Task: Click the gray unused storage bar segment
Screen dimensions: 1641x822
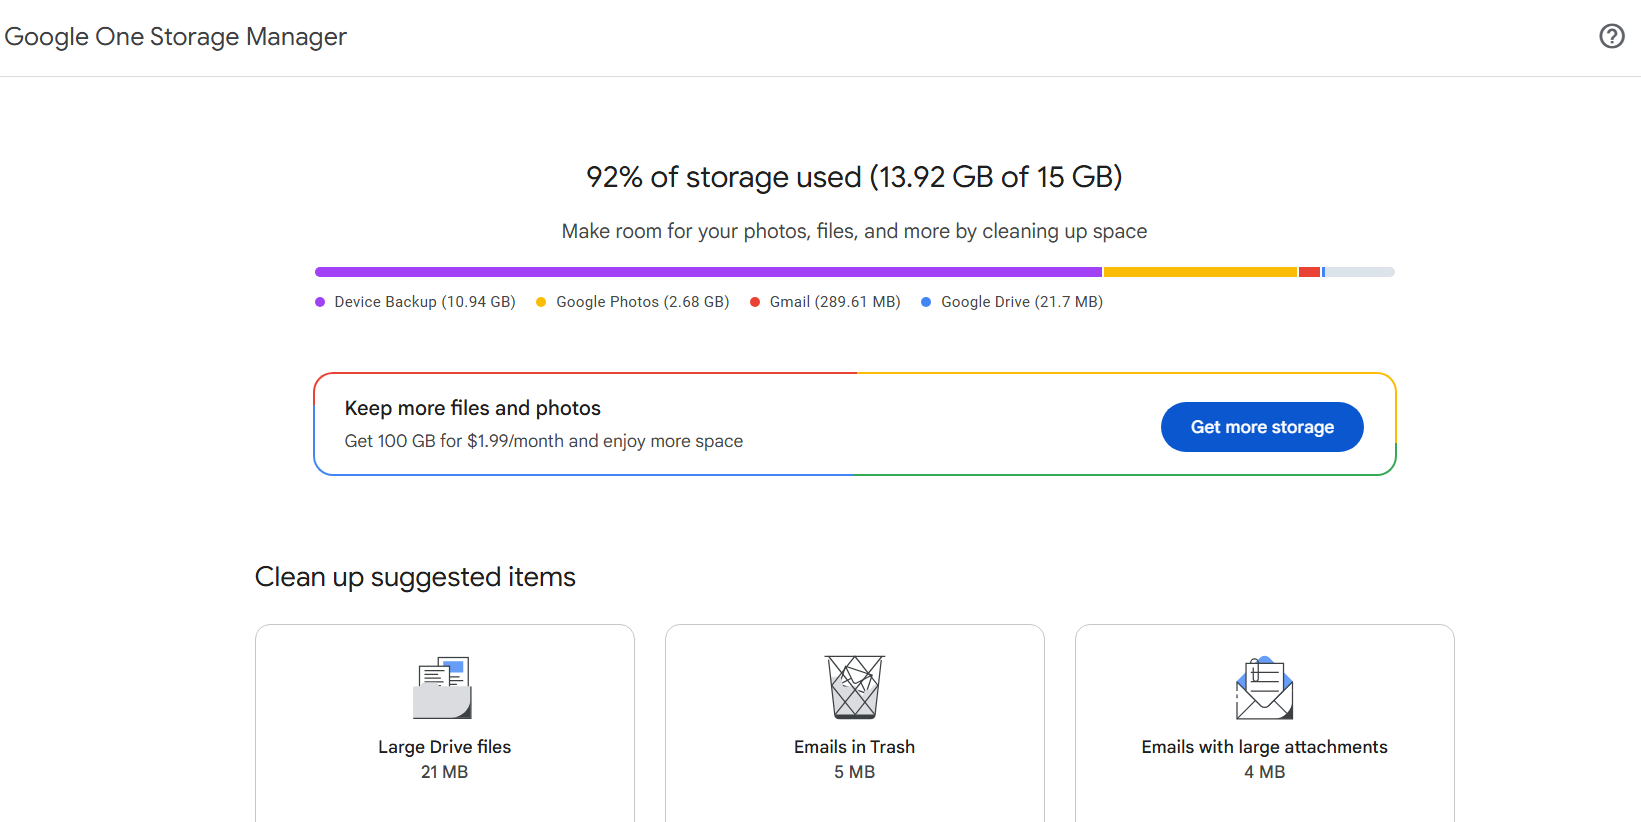Action: click(1359, 272)
